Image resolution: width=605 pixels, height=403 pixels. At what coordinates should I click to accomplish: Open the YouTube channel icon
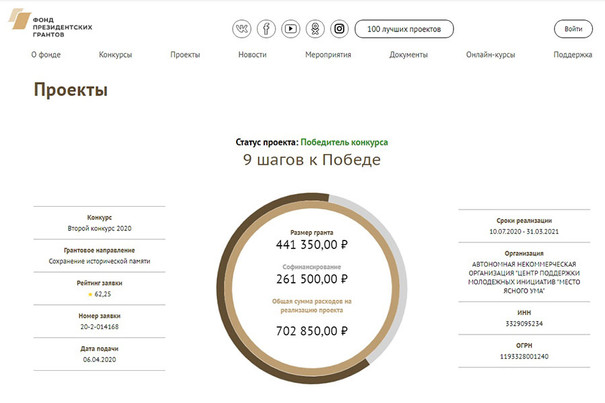pos(291,29)
